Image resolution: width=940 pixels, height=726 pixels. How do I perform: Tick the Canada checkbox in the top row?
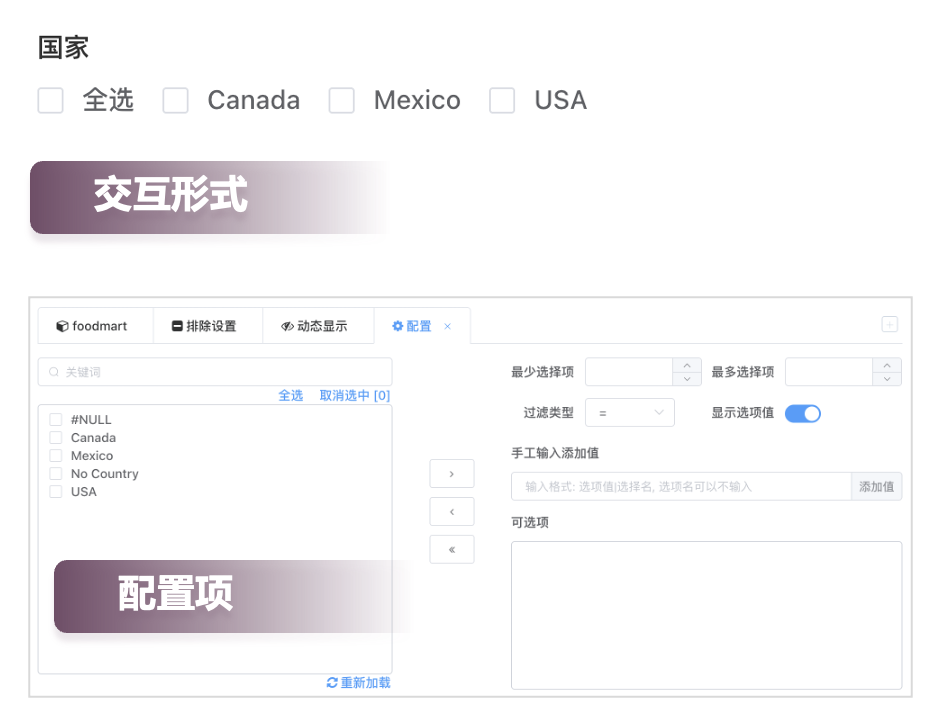coord(176,100)
